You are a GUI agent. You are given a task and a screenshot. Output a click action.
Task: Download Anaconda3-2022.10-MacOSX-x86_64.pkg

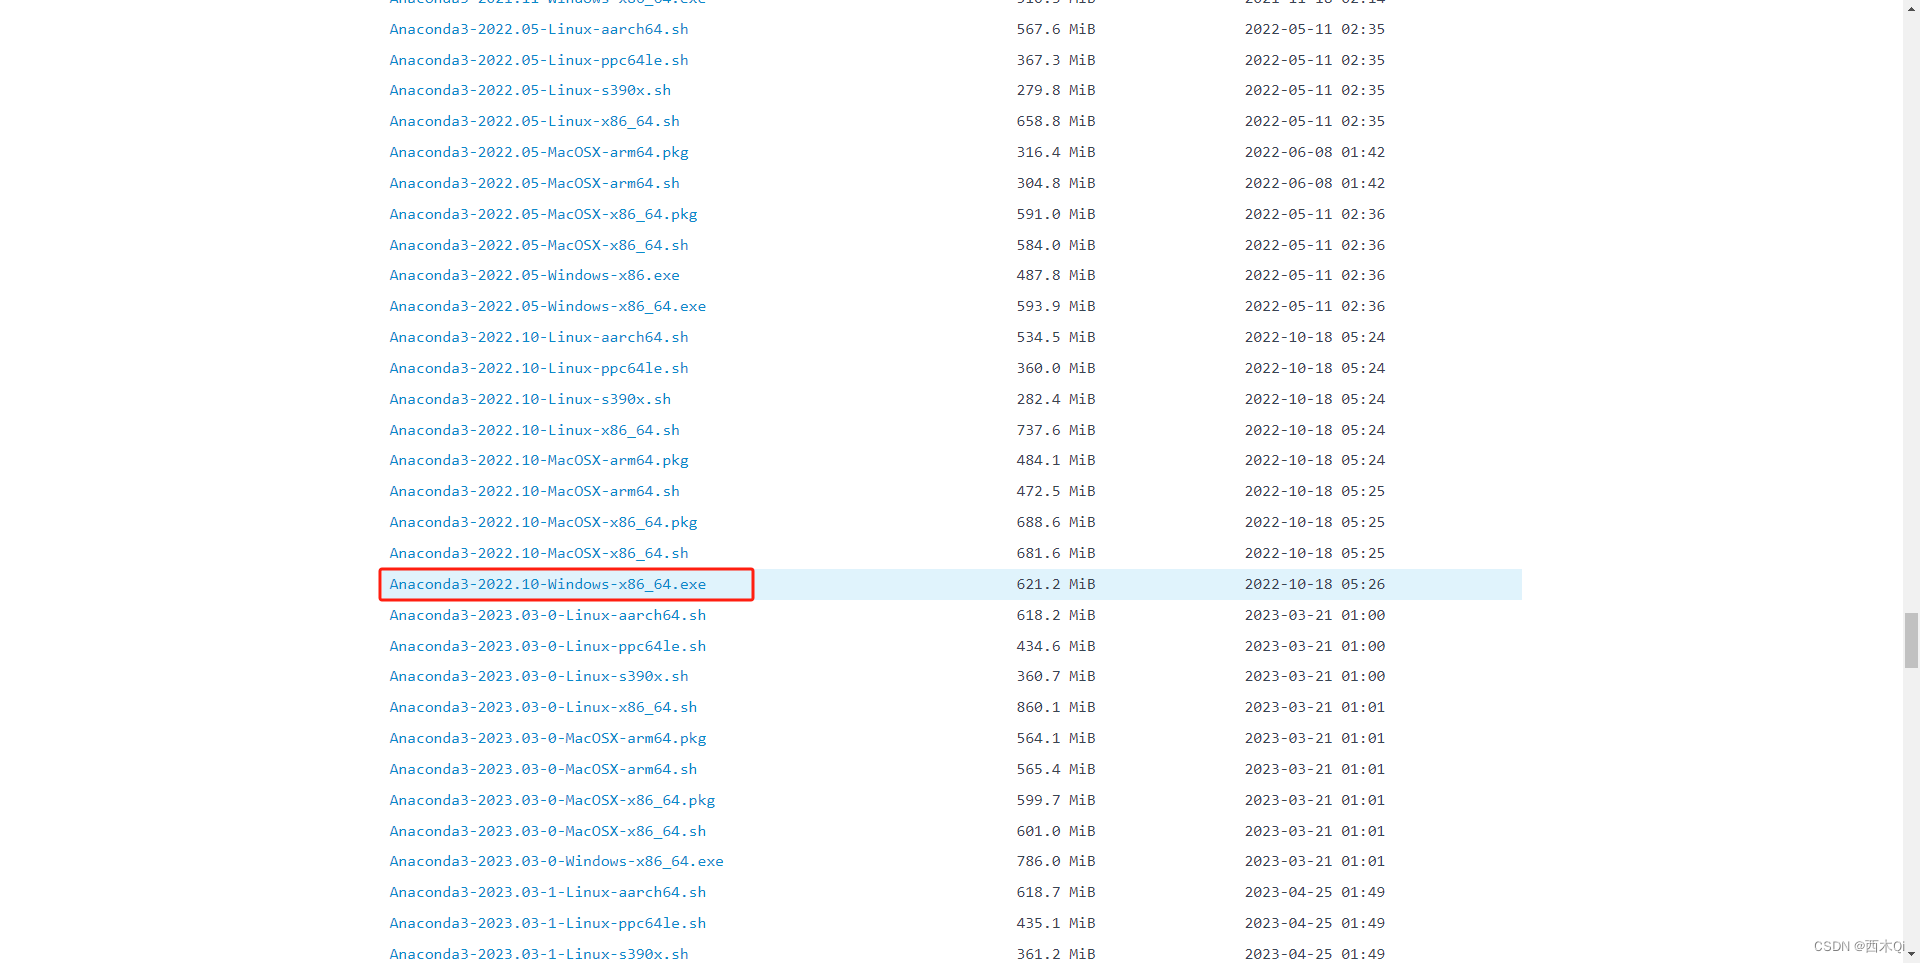[x=543, y=522]
